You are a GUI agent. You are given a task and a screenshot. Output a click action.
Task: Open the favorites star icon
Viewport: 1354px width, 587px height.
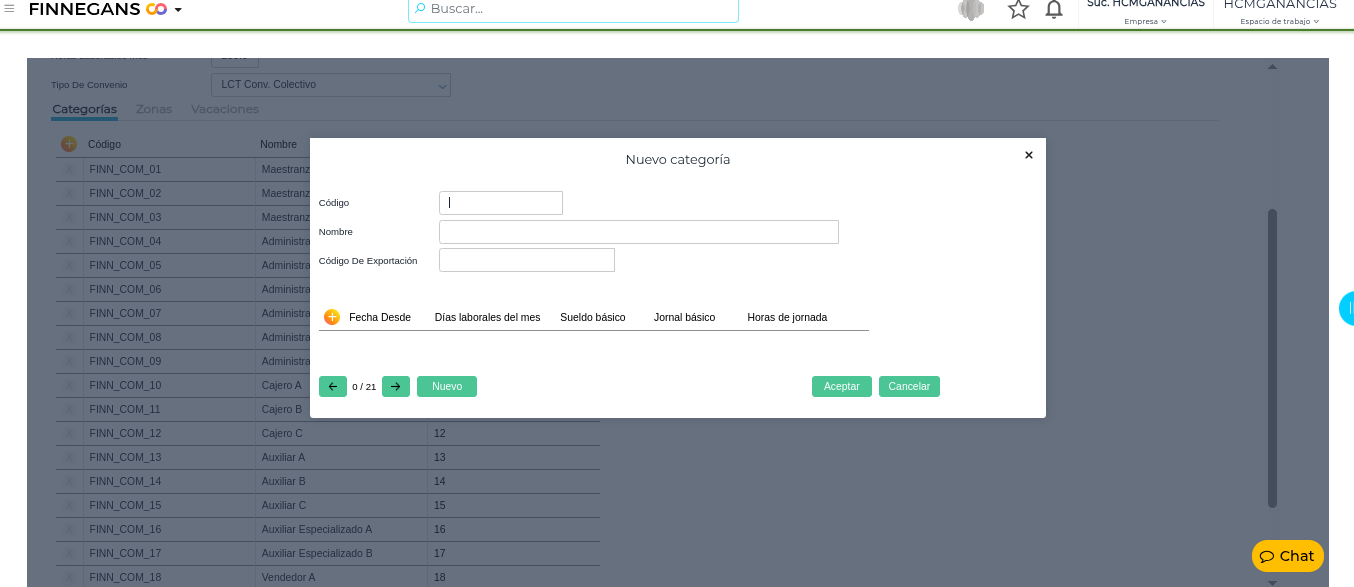tap(1018, 9)
